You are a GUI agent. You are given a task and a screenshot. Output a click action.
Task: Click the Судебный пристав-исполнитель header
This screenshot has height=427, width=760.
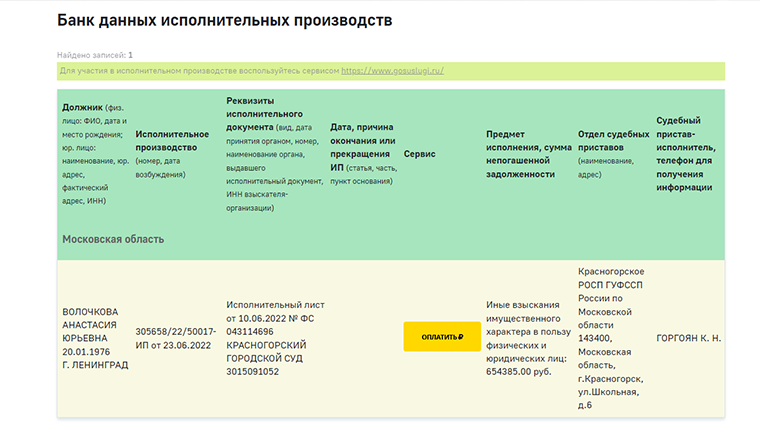coord(686,154)
